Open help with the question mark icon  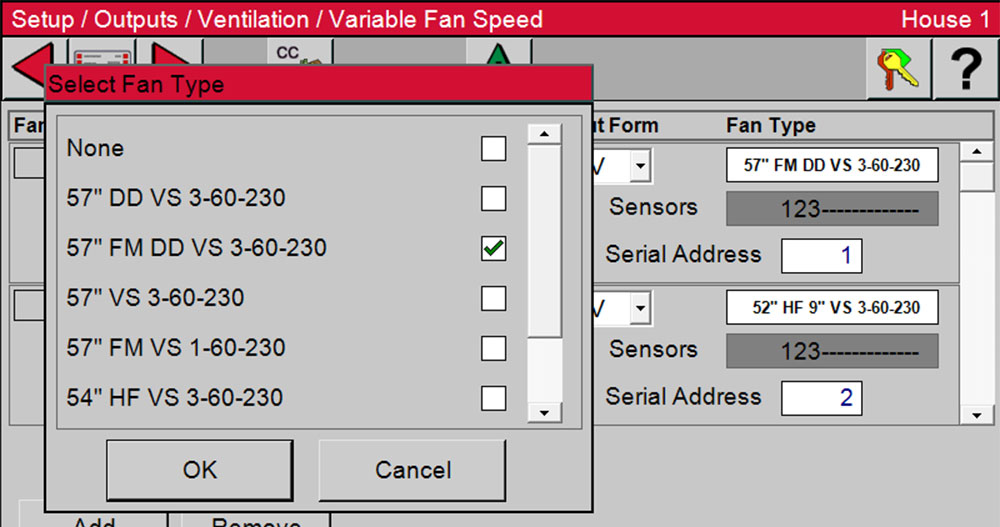(964, 71)
